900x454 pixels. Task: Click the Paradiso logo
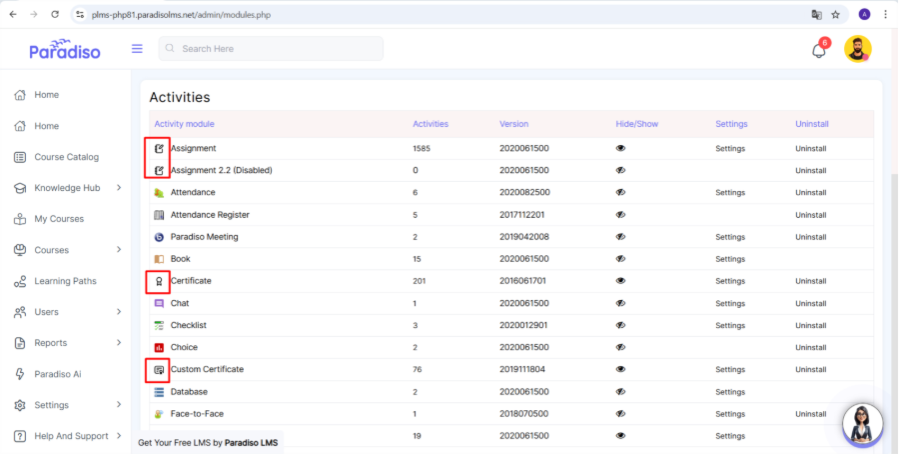[x=64, y=49]
